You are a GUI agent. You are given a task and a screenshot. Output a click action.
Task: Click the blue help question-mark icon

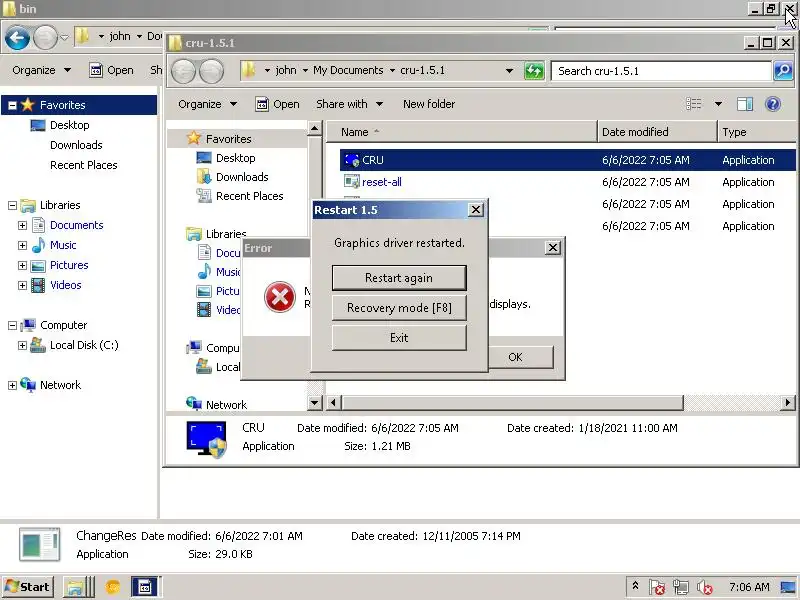[773, 104]
